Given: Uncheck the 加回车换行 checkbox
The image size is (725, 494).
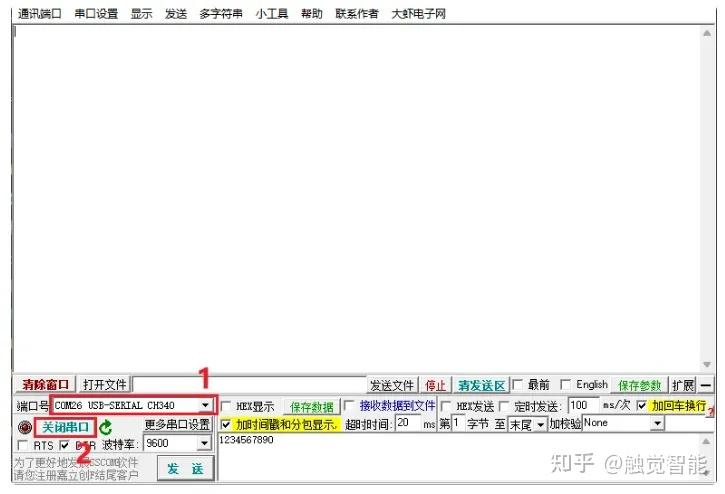Looking at the screenshot, I should coord(642,406).
